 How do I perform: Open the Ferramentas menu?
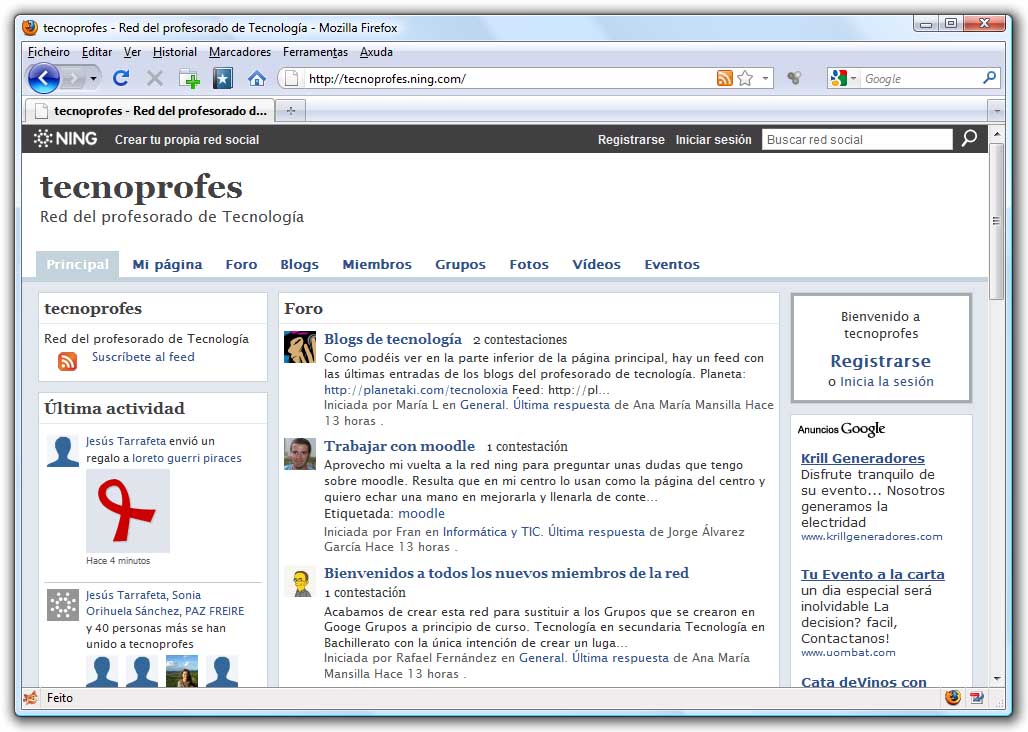pyautogui.click(x=315, y=52)
